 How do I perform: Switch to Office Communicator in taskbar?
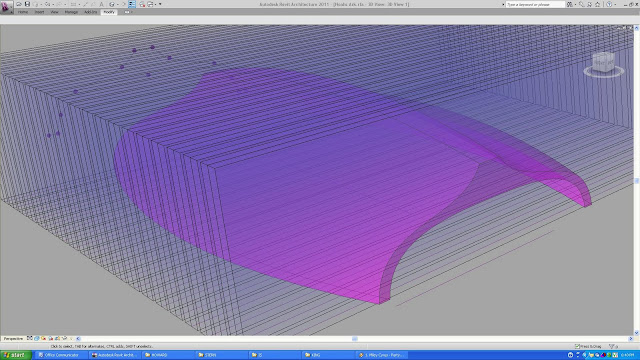click(60, 355)
